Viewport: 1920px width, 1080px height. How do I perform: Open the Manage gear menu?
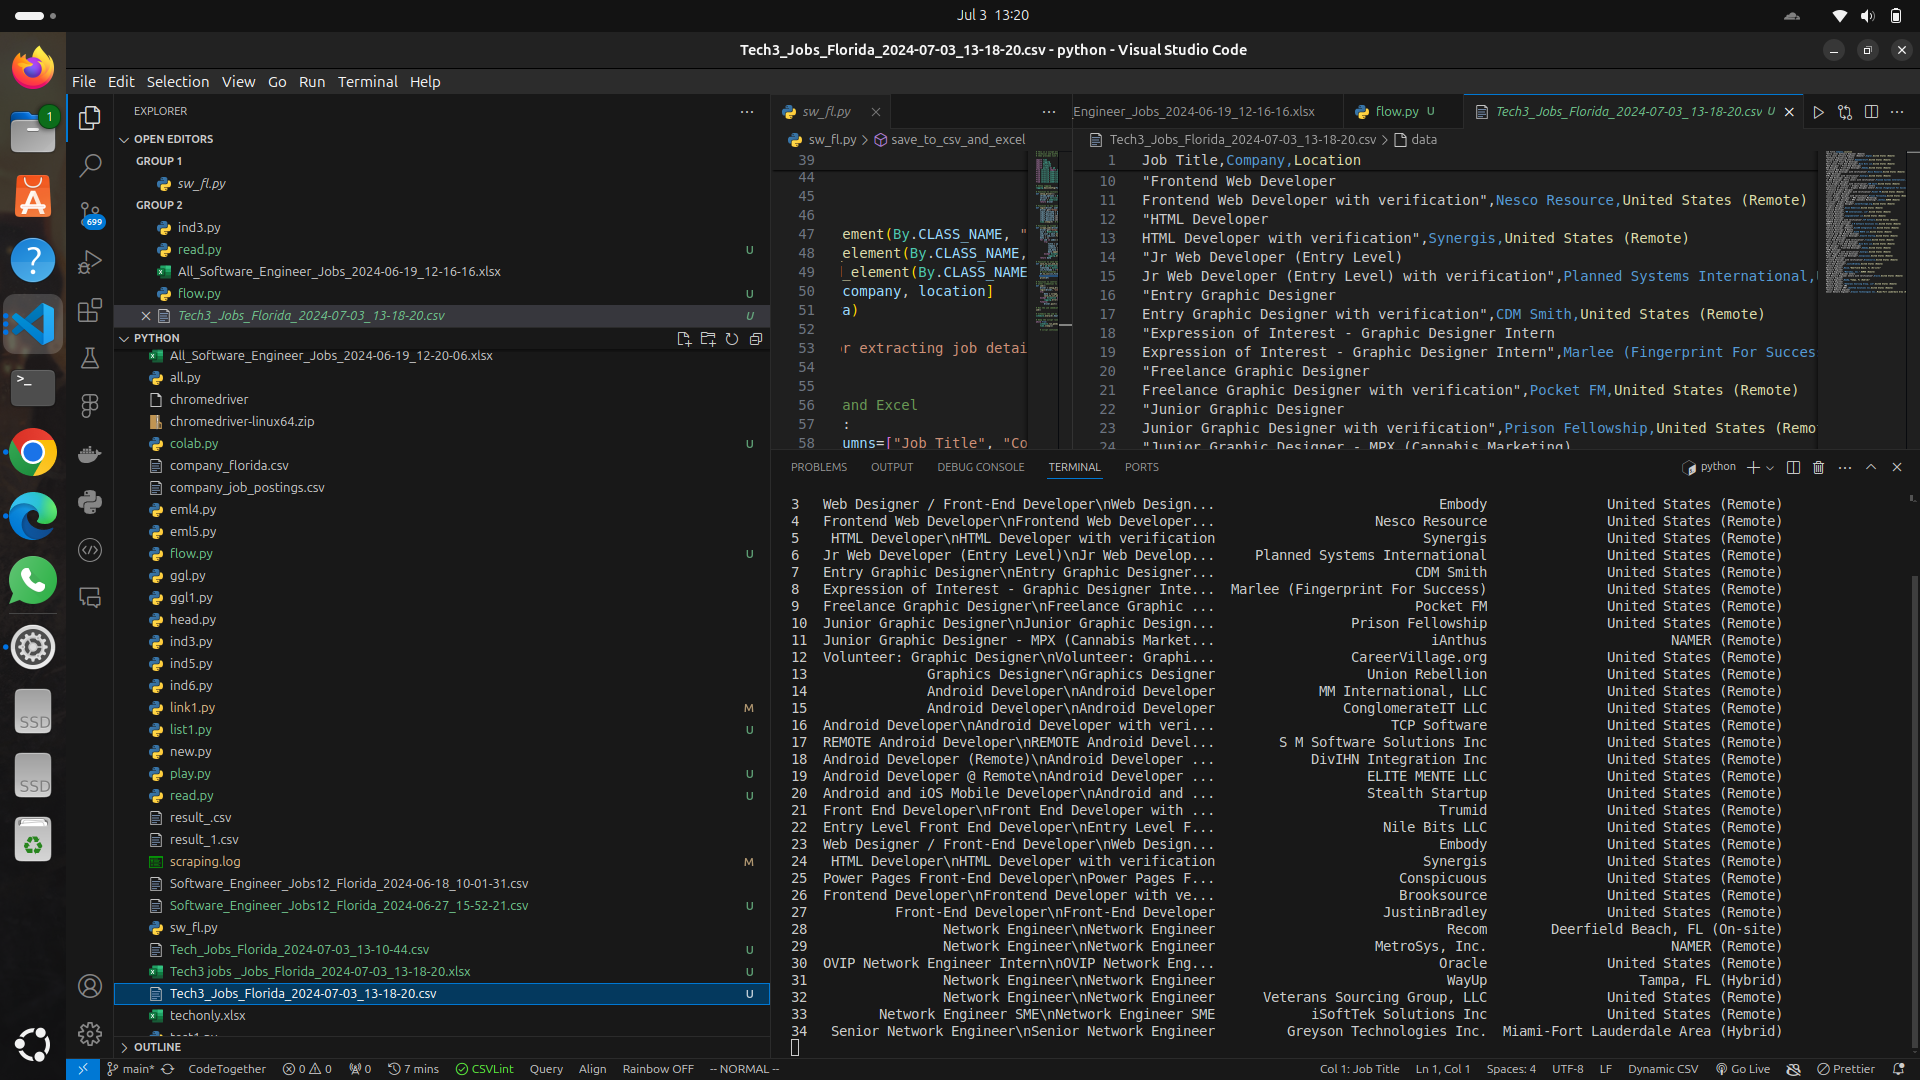coord(90,1034)
